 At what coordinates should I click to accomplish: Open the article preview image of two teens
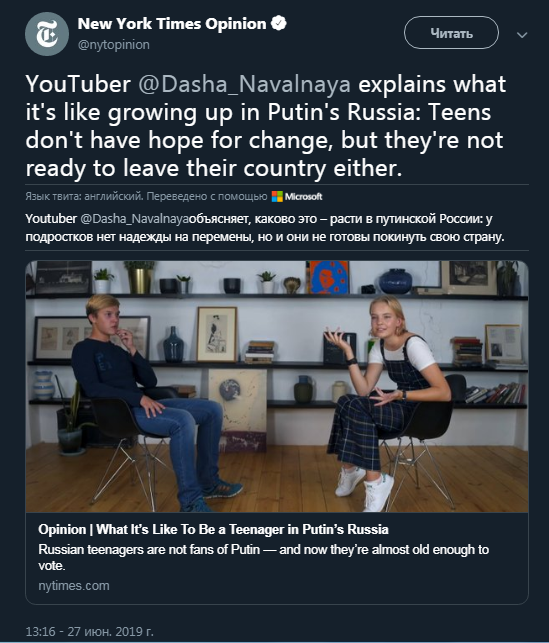pos(277,386)
